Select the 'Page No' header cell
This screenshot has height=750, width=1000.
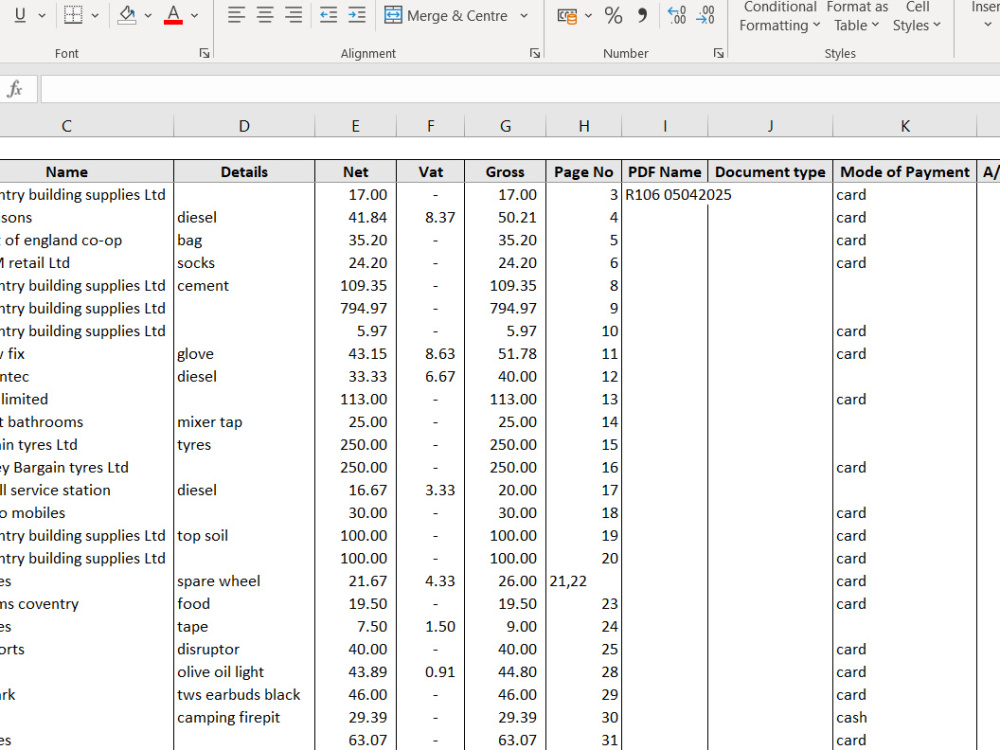(x=584, y=172)
